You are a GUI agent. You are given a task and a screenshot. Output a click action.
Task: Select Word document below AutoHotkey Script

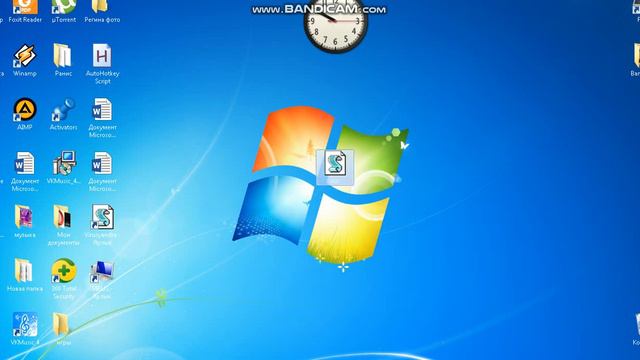click(102, 118)
